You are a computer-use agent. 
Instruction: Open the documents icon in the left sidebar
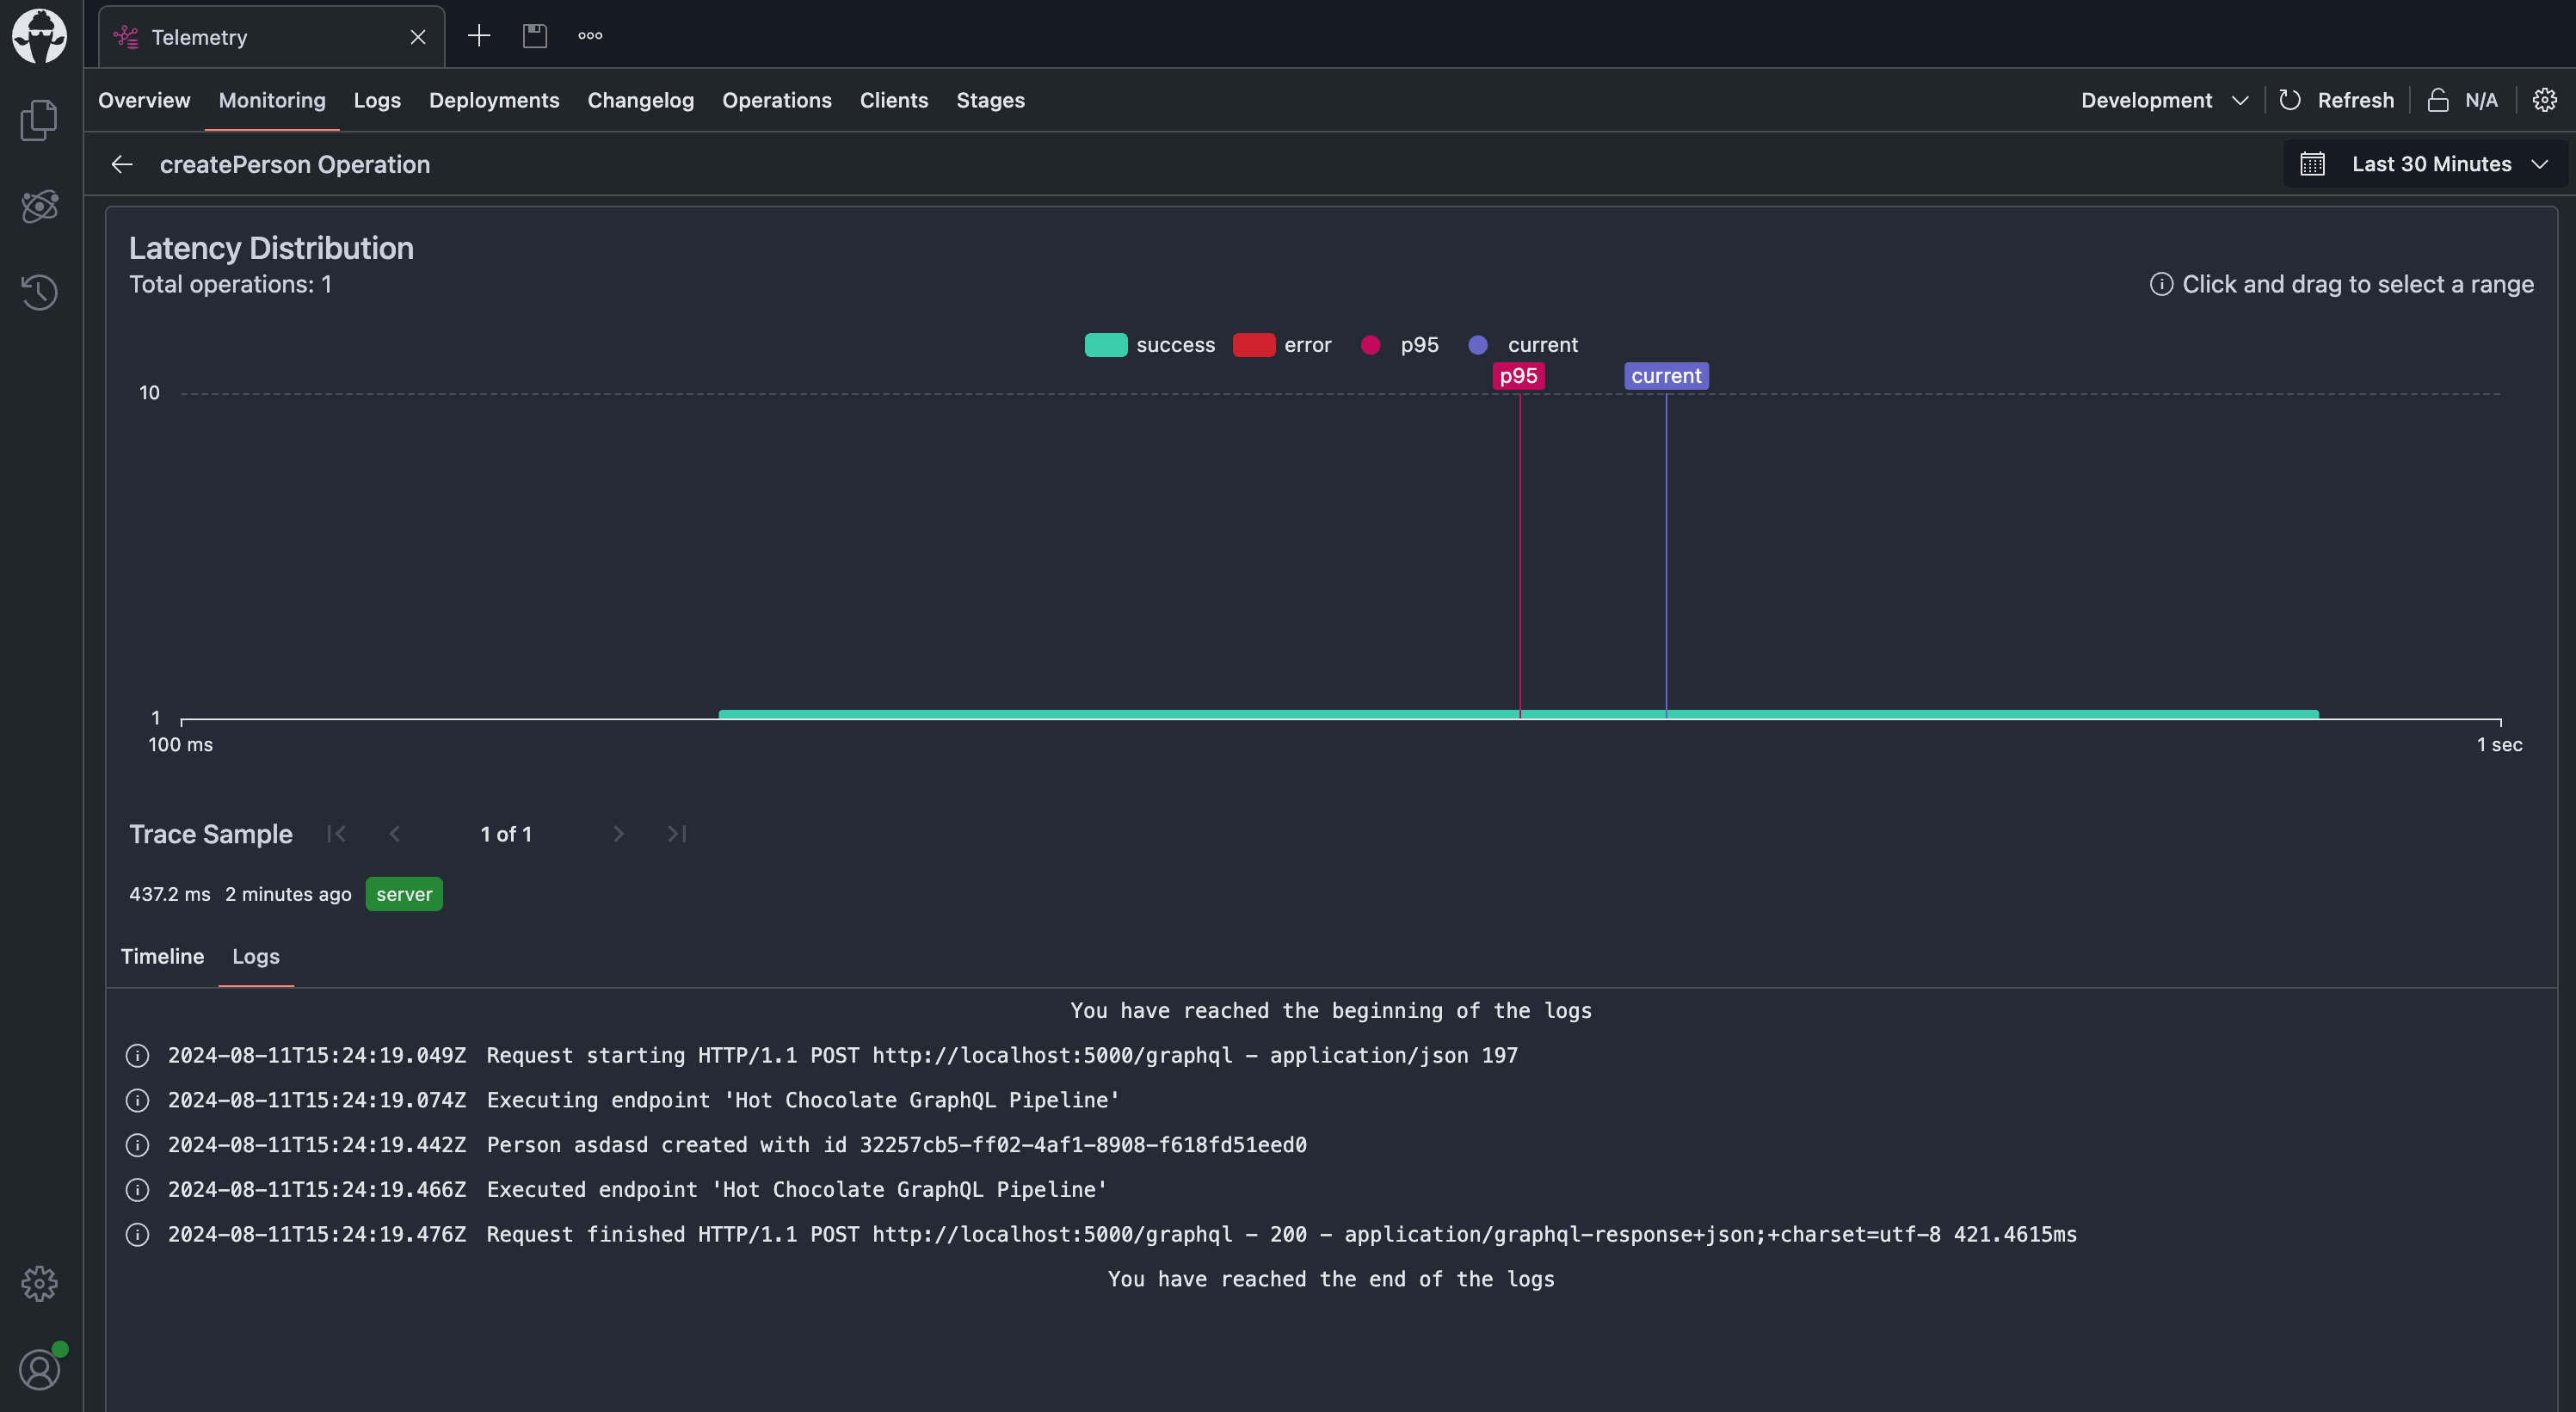(39, 120)
